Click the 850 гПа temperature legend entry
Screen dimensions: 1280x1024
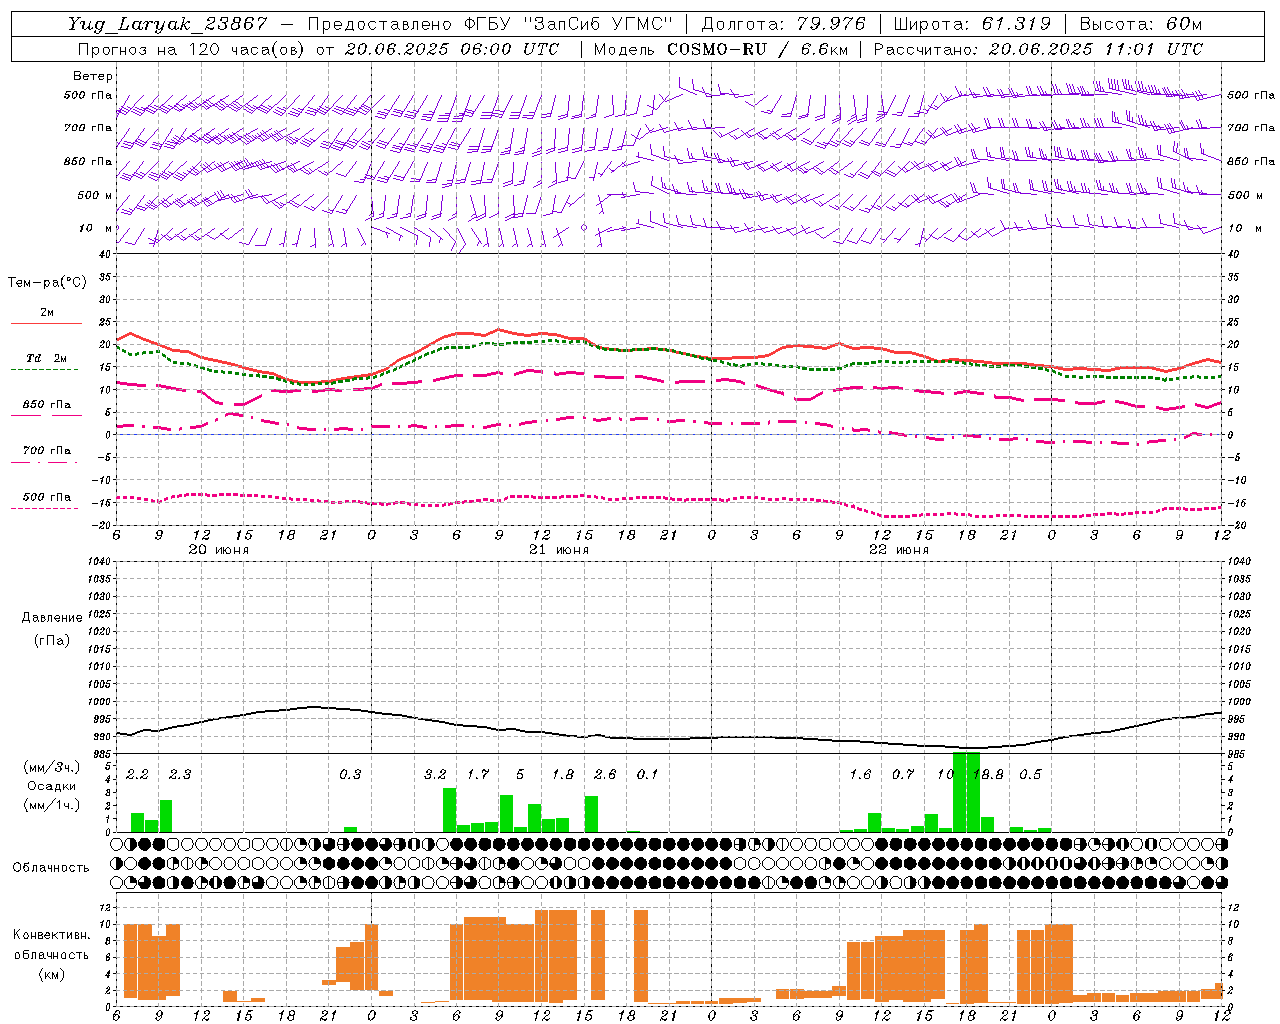(47, 405)
